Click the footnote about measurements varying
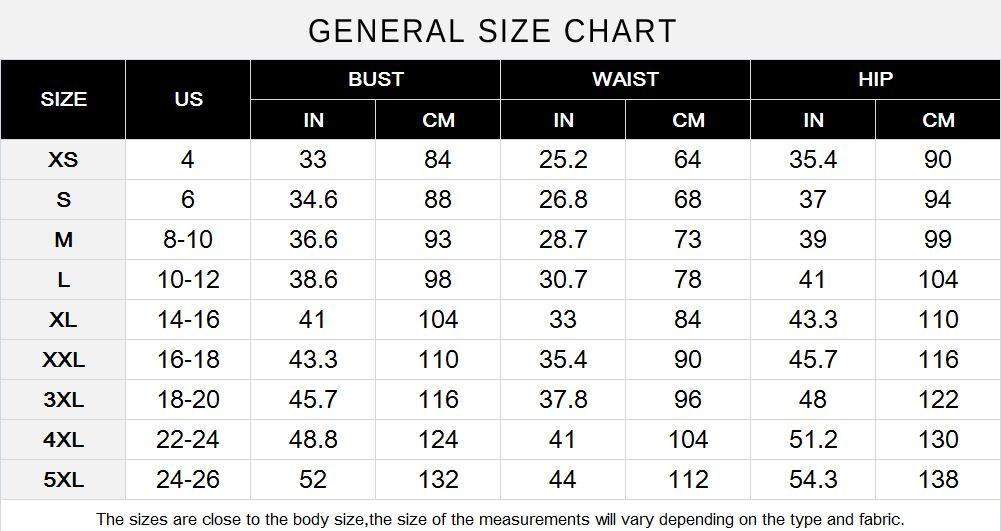Viewport: 1001px width, 531px height. pyautogui.click(x=500, y=520)
